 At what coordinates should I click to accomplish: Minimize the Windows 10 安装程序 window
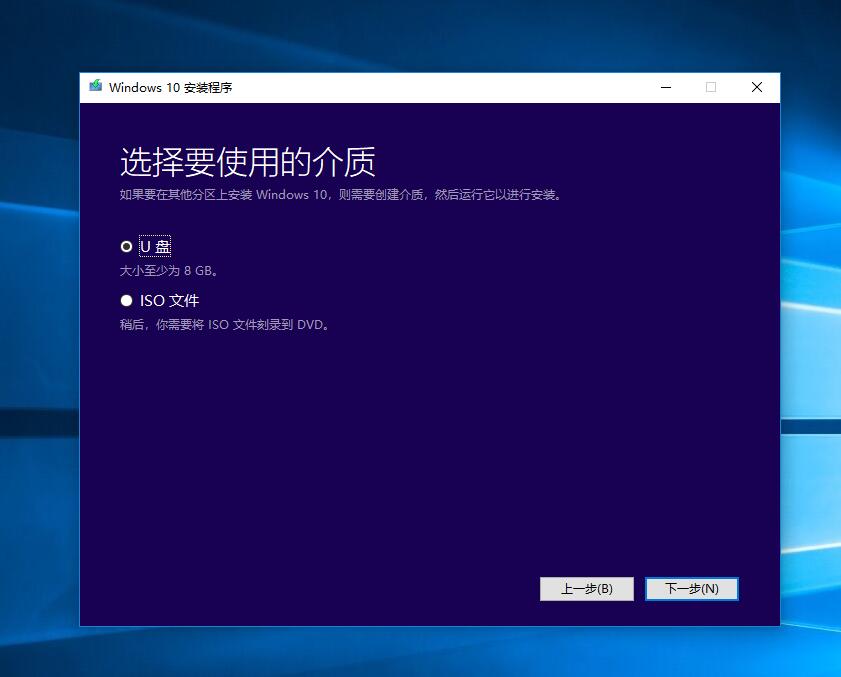pyautogui.click(x=665, y=87)
